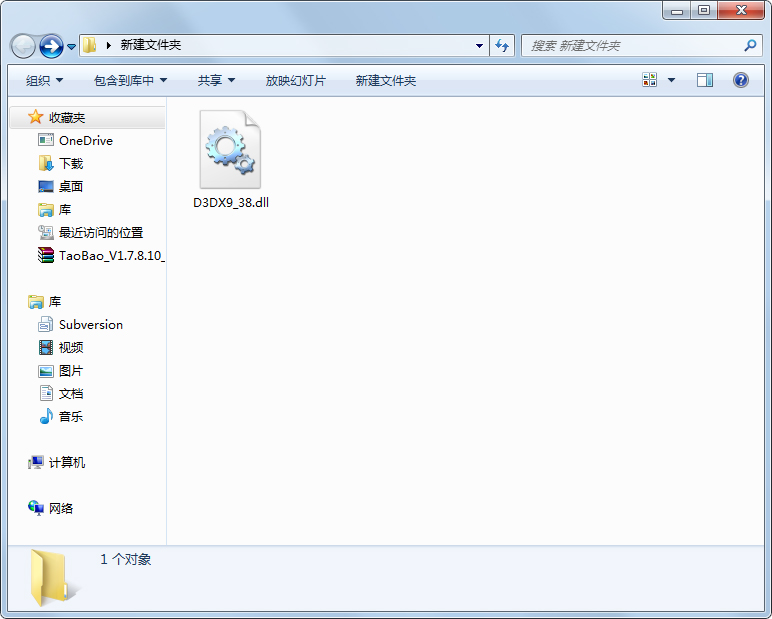Open OneDrive in the favorites list
This screenshot has height=619, width=772.
click(x=85, y=141)
